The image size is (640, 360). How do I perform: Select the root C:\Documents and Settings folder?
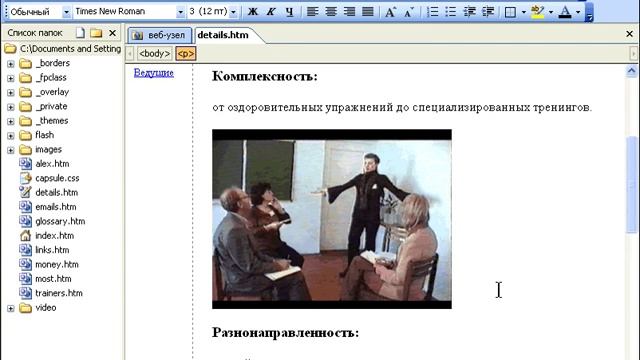pos(63,49)
